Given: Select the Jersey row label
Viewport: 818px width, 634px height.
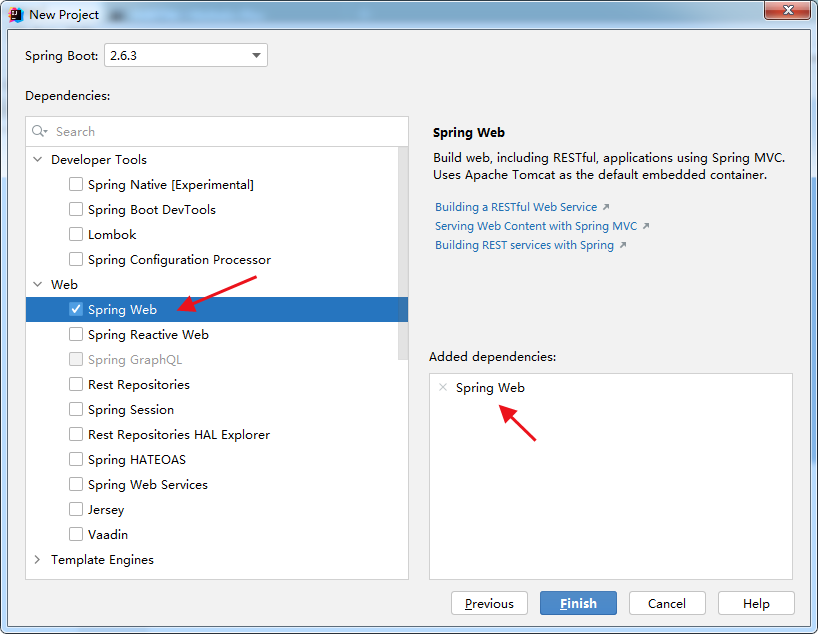Looking at the screenshot, I should (106, 509).
